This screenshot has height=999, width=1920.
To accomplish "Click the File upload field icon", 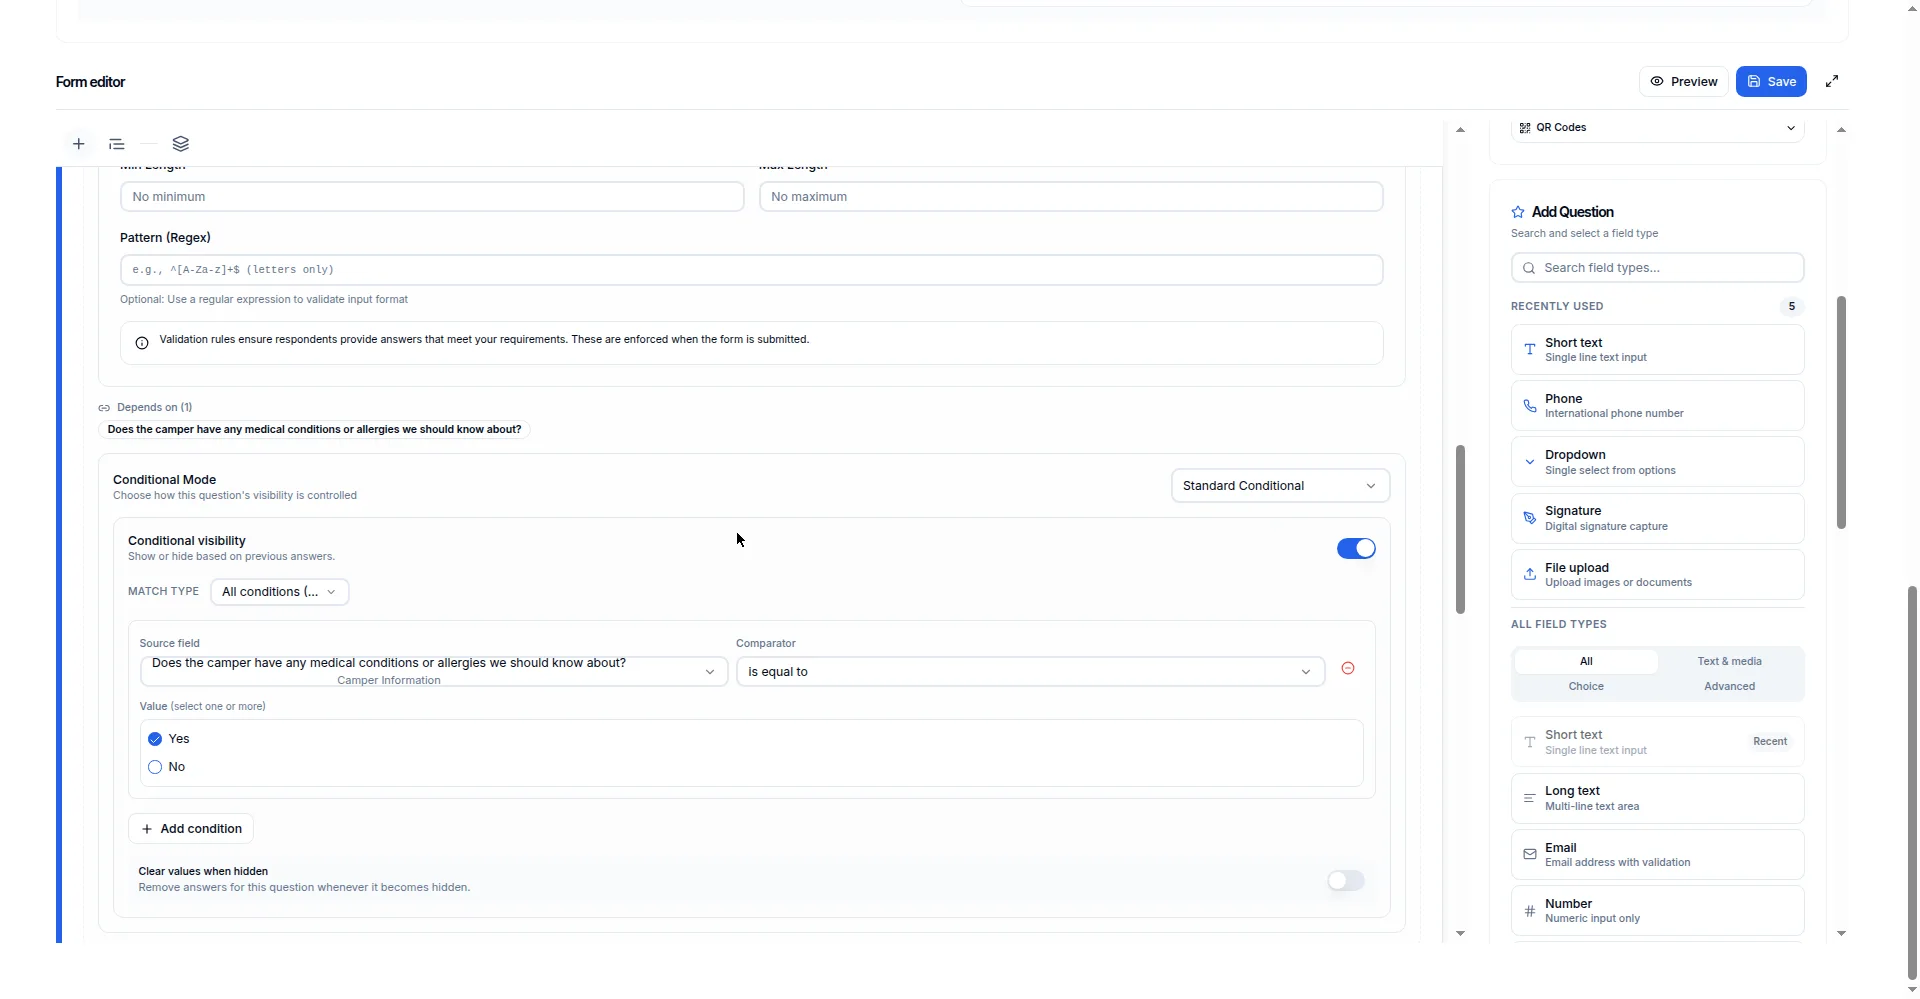I will coord(1529,575).
